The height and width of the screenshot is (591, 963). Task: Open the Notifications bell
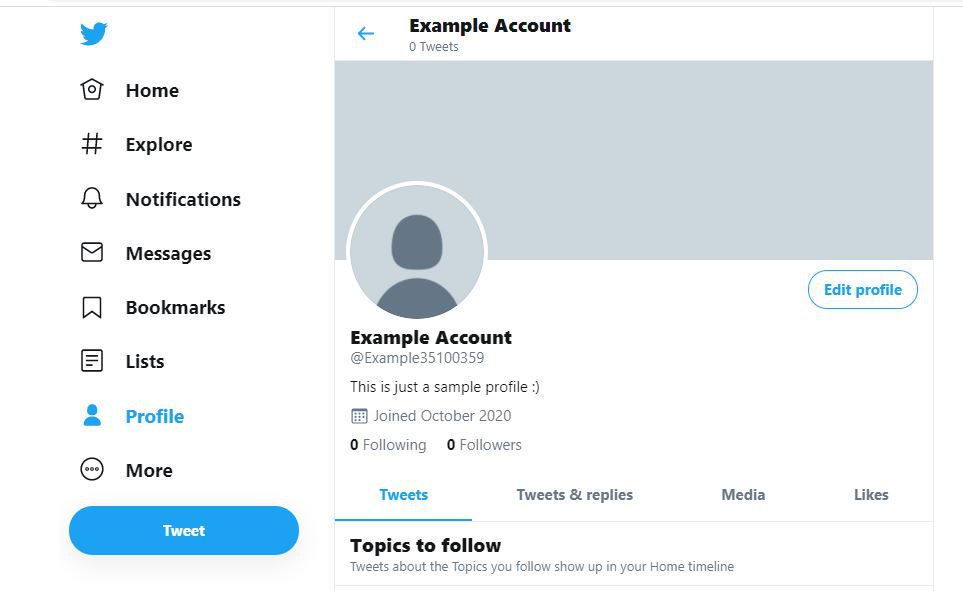point(92,198)
